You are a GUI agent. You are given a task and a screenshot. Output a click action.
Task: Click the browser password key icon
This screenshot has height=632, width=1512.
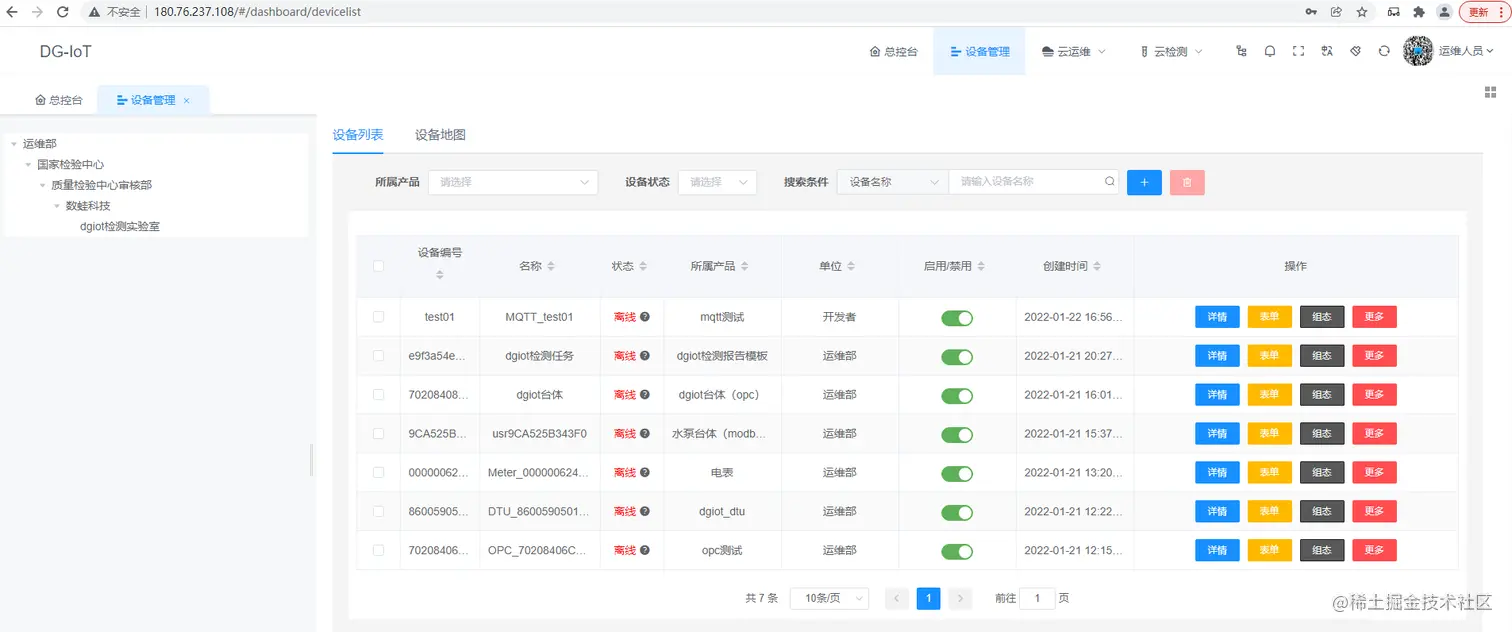(x=1311, y=12)
